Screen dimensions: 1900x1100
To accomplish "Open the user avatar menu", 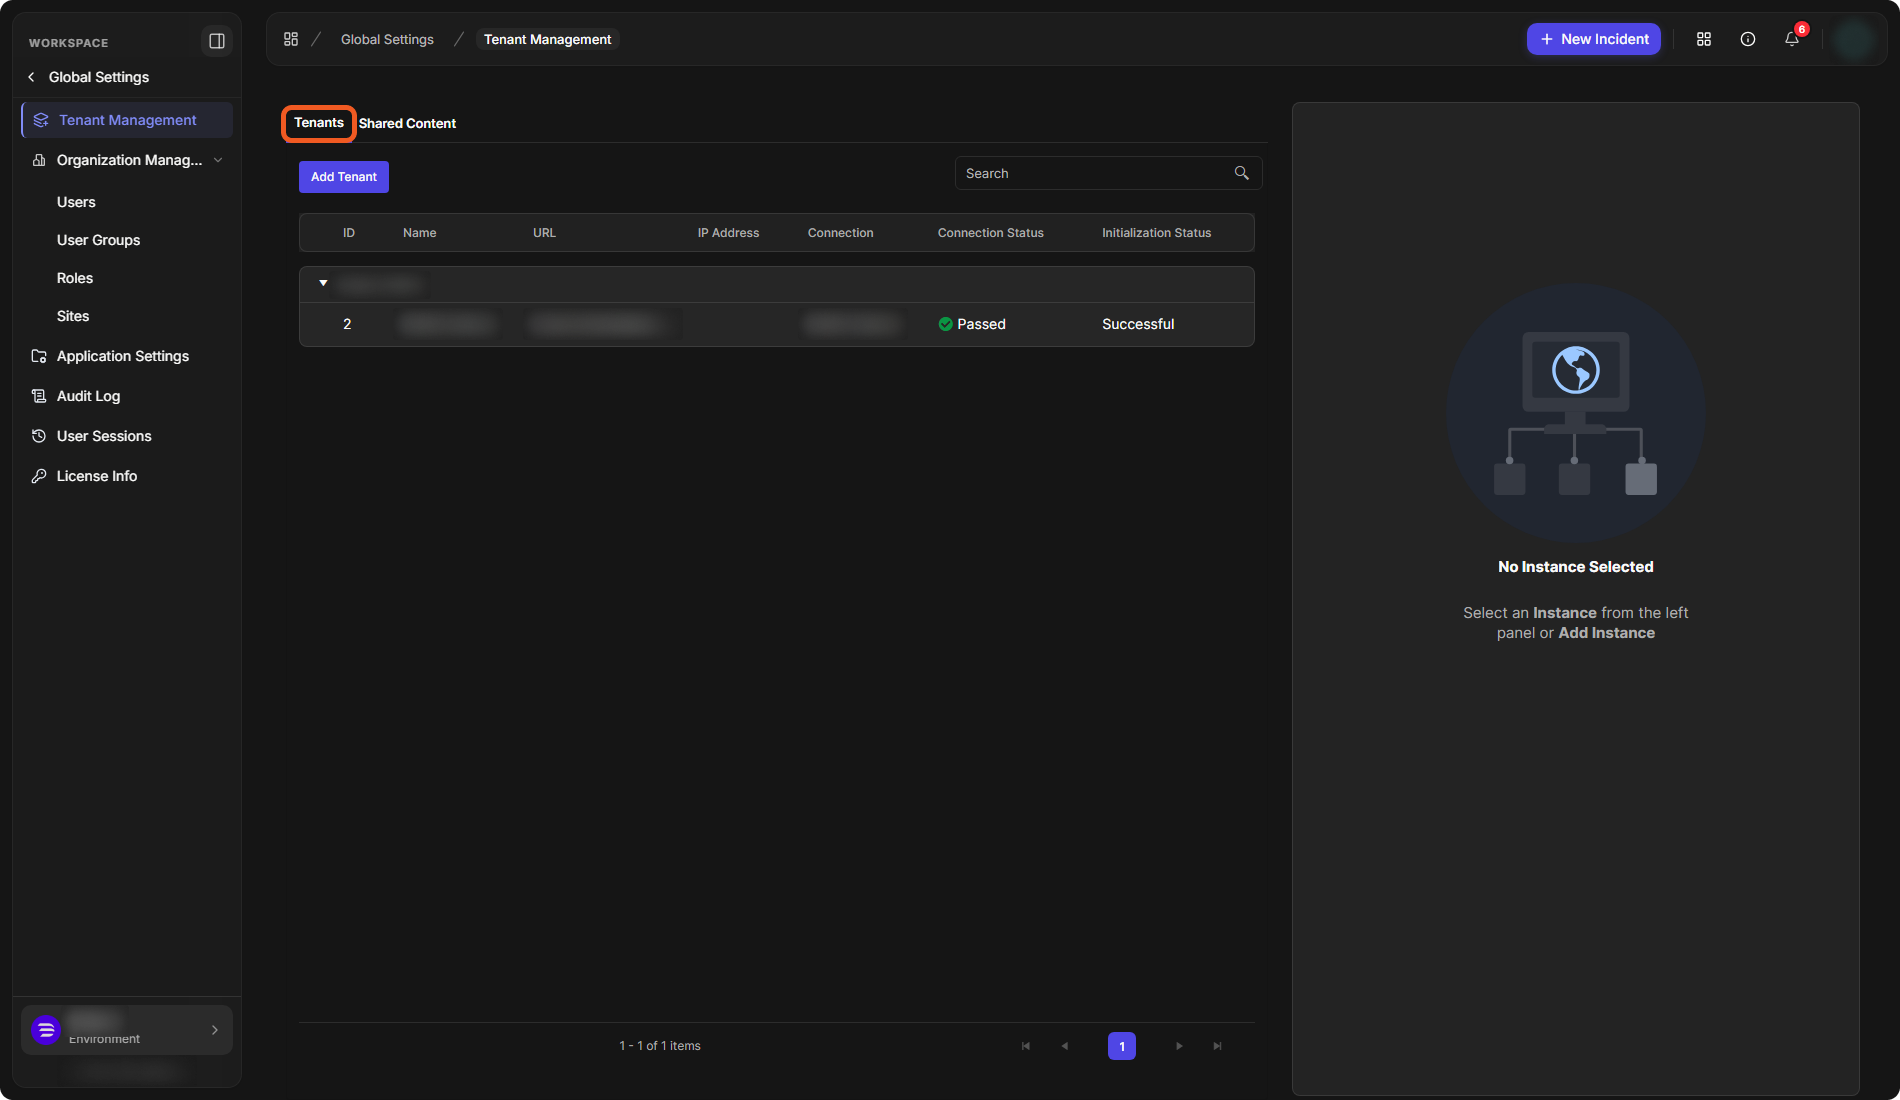I will click(1856, 39).
